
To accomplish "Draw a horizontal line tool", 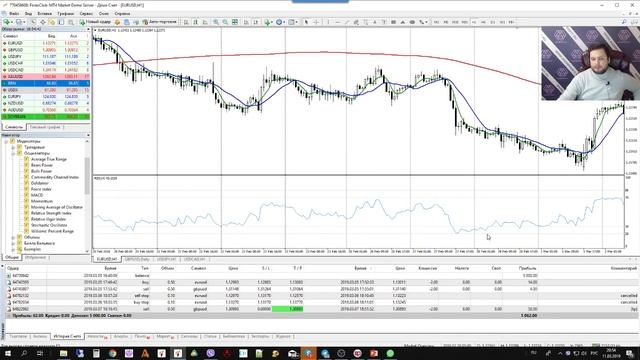I will 338,22.
